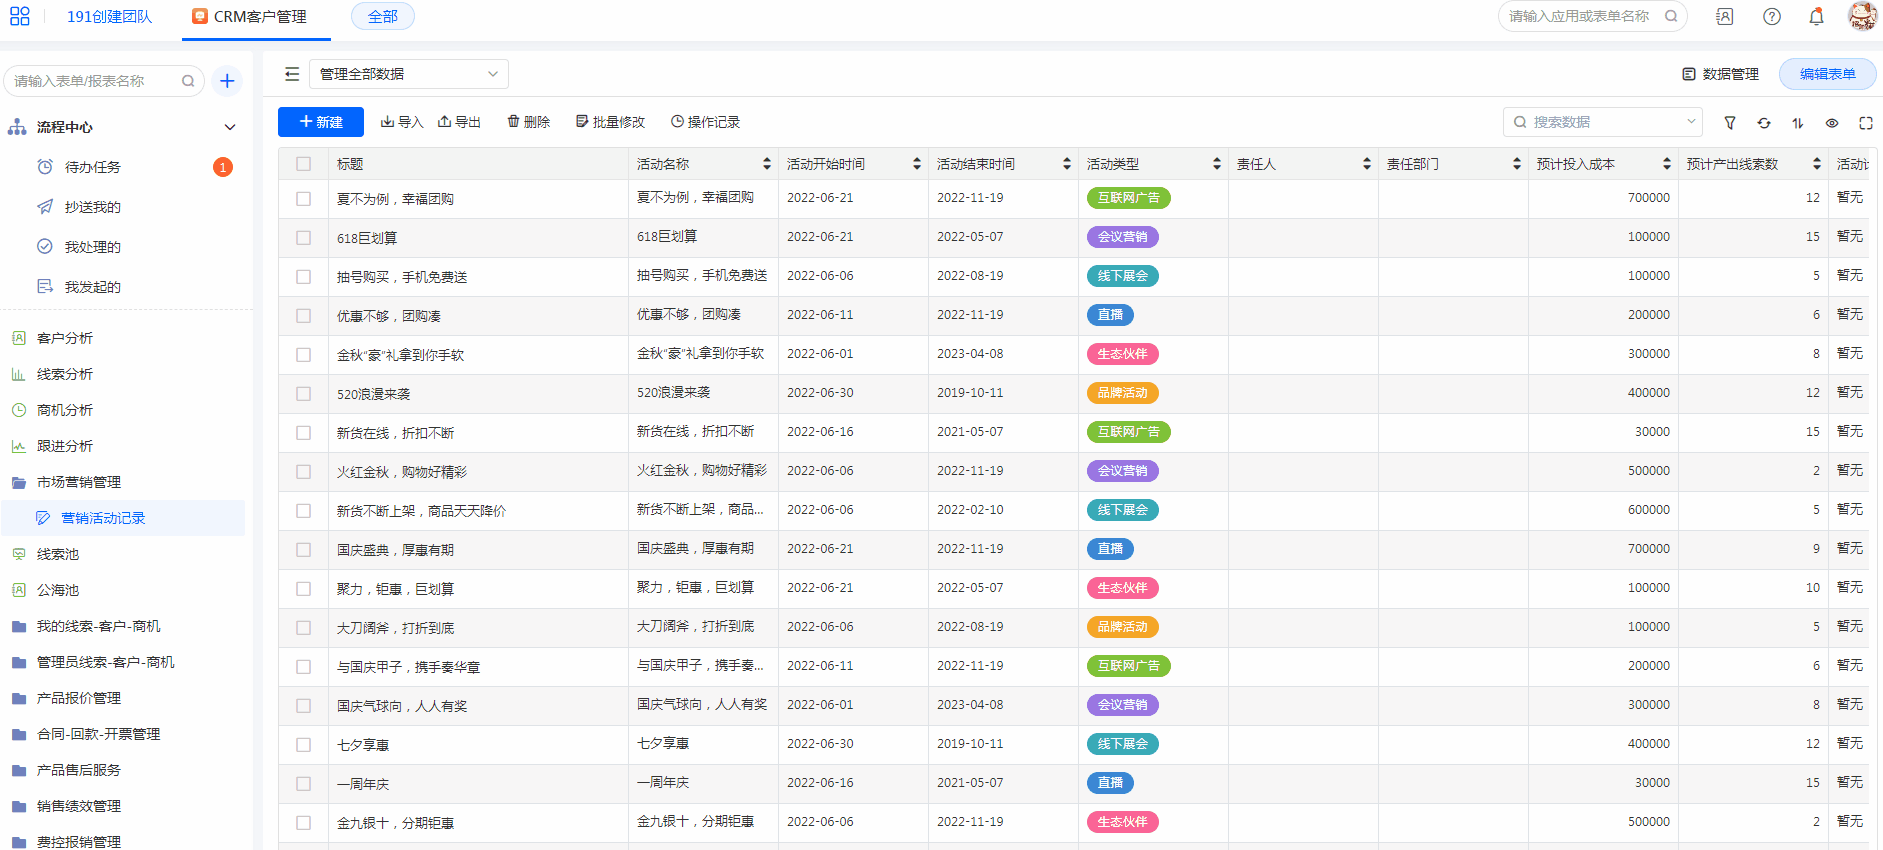1883x850 pixels.
Task: Toggle column visibility eye icon
Action: [1832, 123]
